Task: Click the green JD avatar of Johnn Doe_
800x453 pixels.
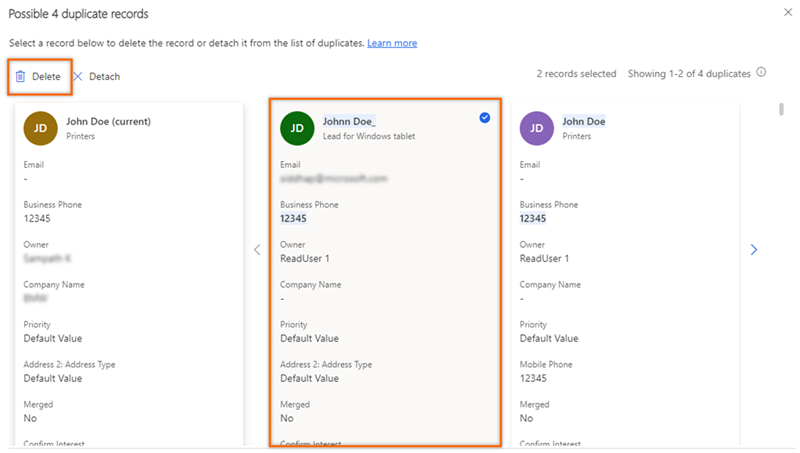Action: click(297, 129)
